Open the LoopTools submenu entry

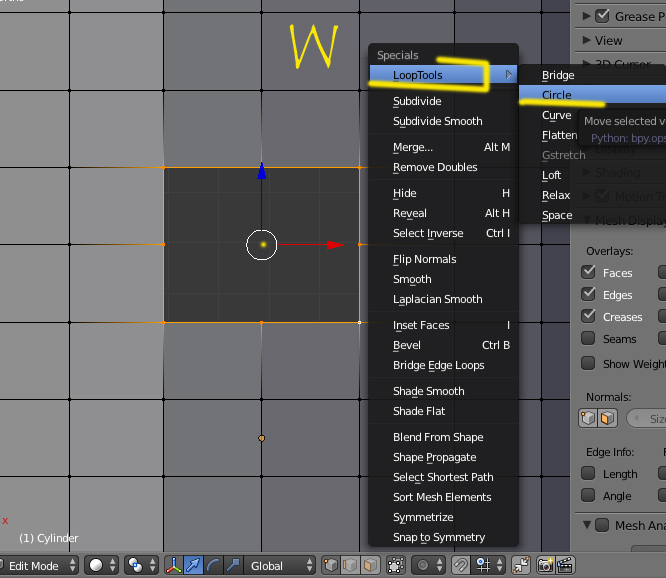(443, 75)
